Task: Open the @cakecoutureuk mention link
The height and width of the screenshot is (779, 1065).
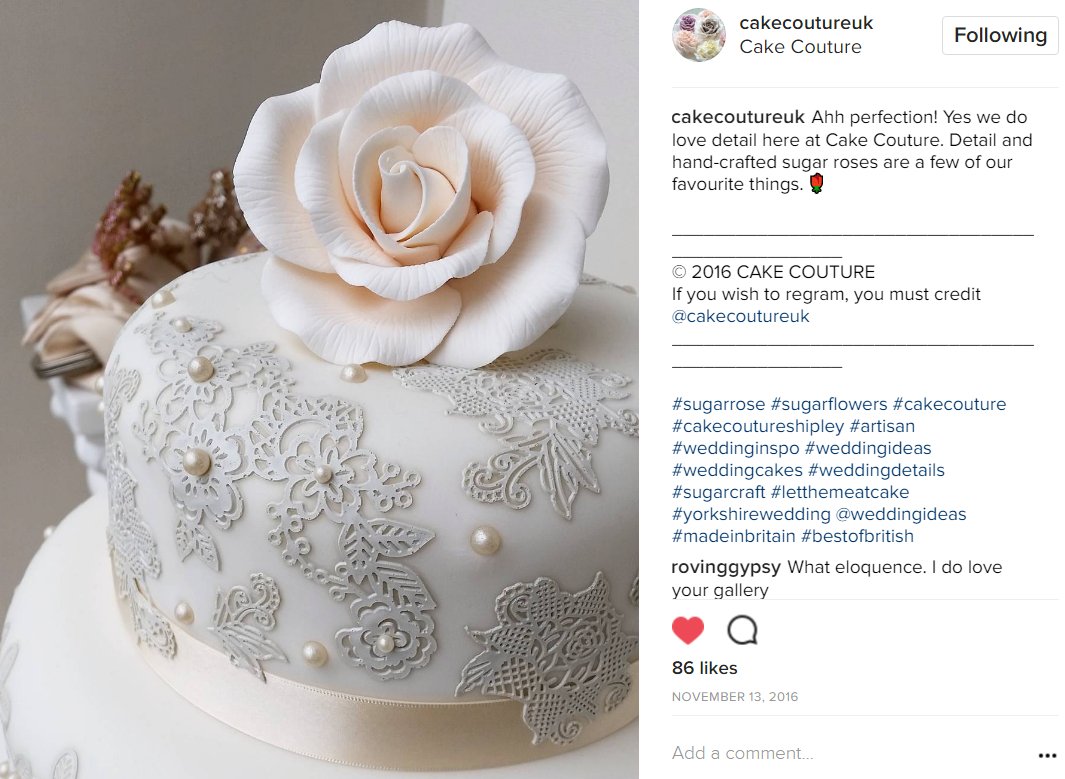Action: click(740, 316)
